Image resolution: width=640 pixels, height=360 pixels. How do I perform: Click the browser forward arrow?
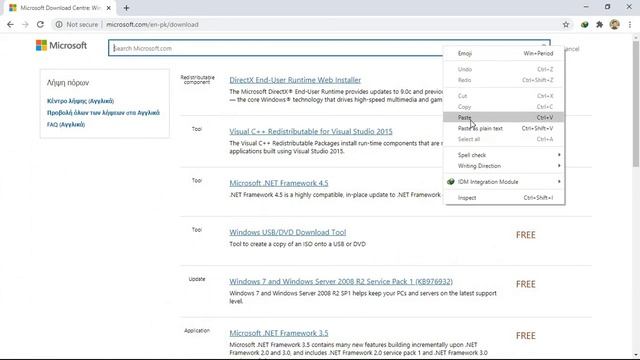click(x=25, y=24)
